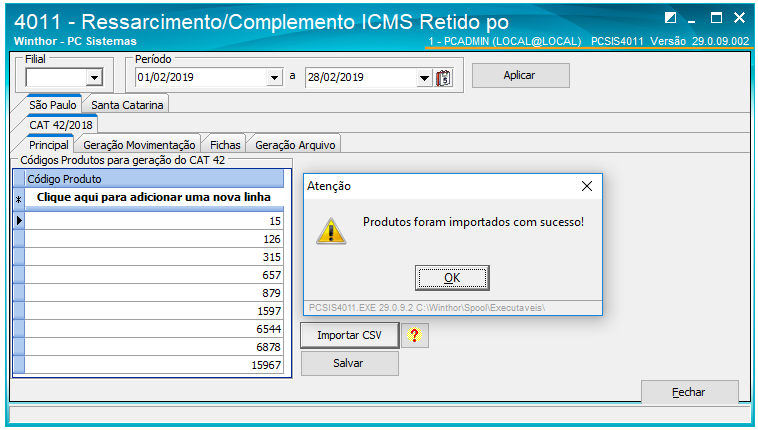
Task: Open the period calendar picker icon
Action: (443, 78)
